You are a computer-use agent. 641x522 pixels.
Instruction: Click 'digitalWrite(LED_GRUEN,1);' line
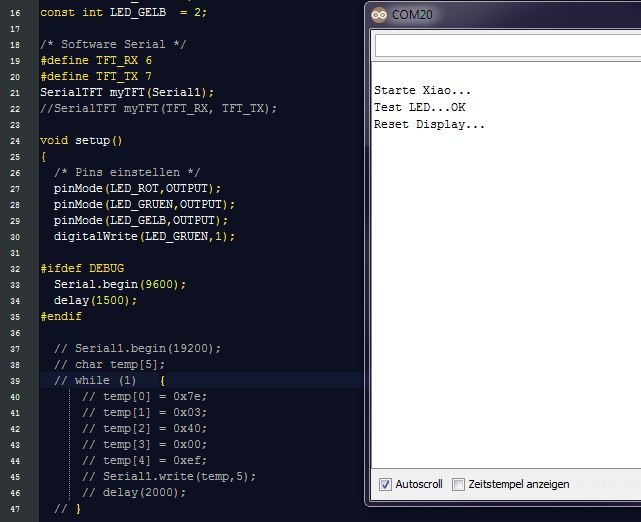tap(144, 236)
